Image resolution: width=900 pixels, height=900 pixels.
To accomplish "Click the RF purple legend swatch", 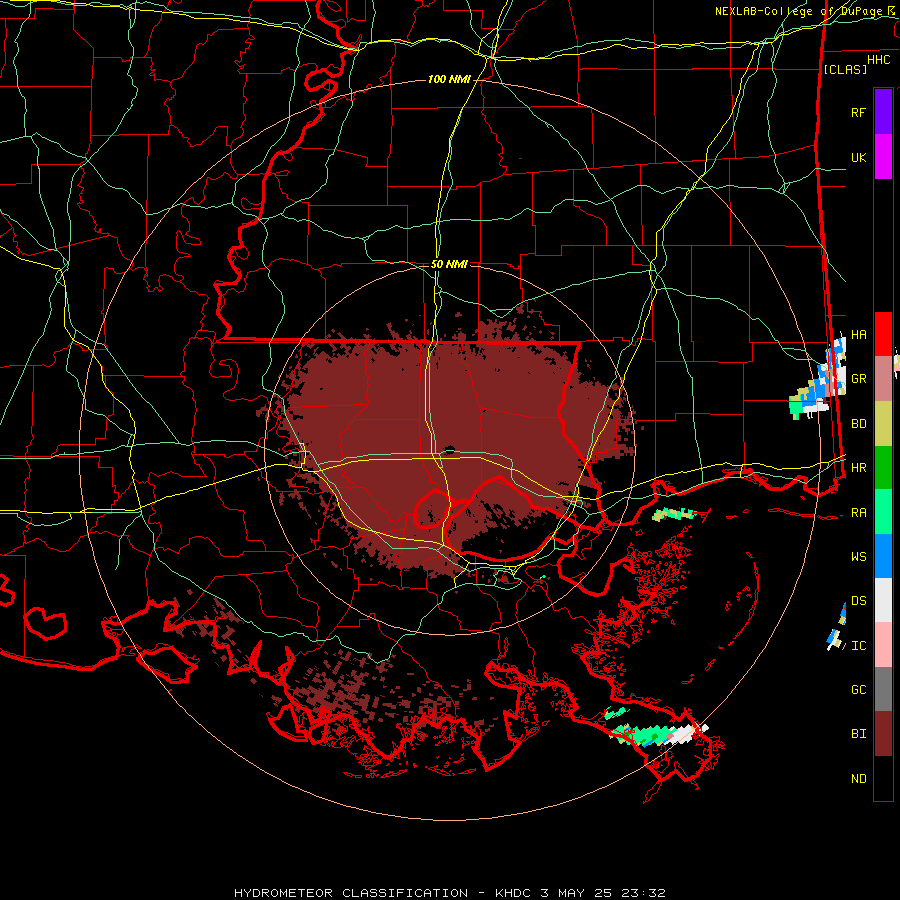I will [x=883, y=112].
